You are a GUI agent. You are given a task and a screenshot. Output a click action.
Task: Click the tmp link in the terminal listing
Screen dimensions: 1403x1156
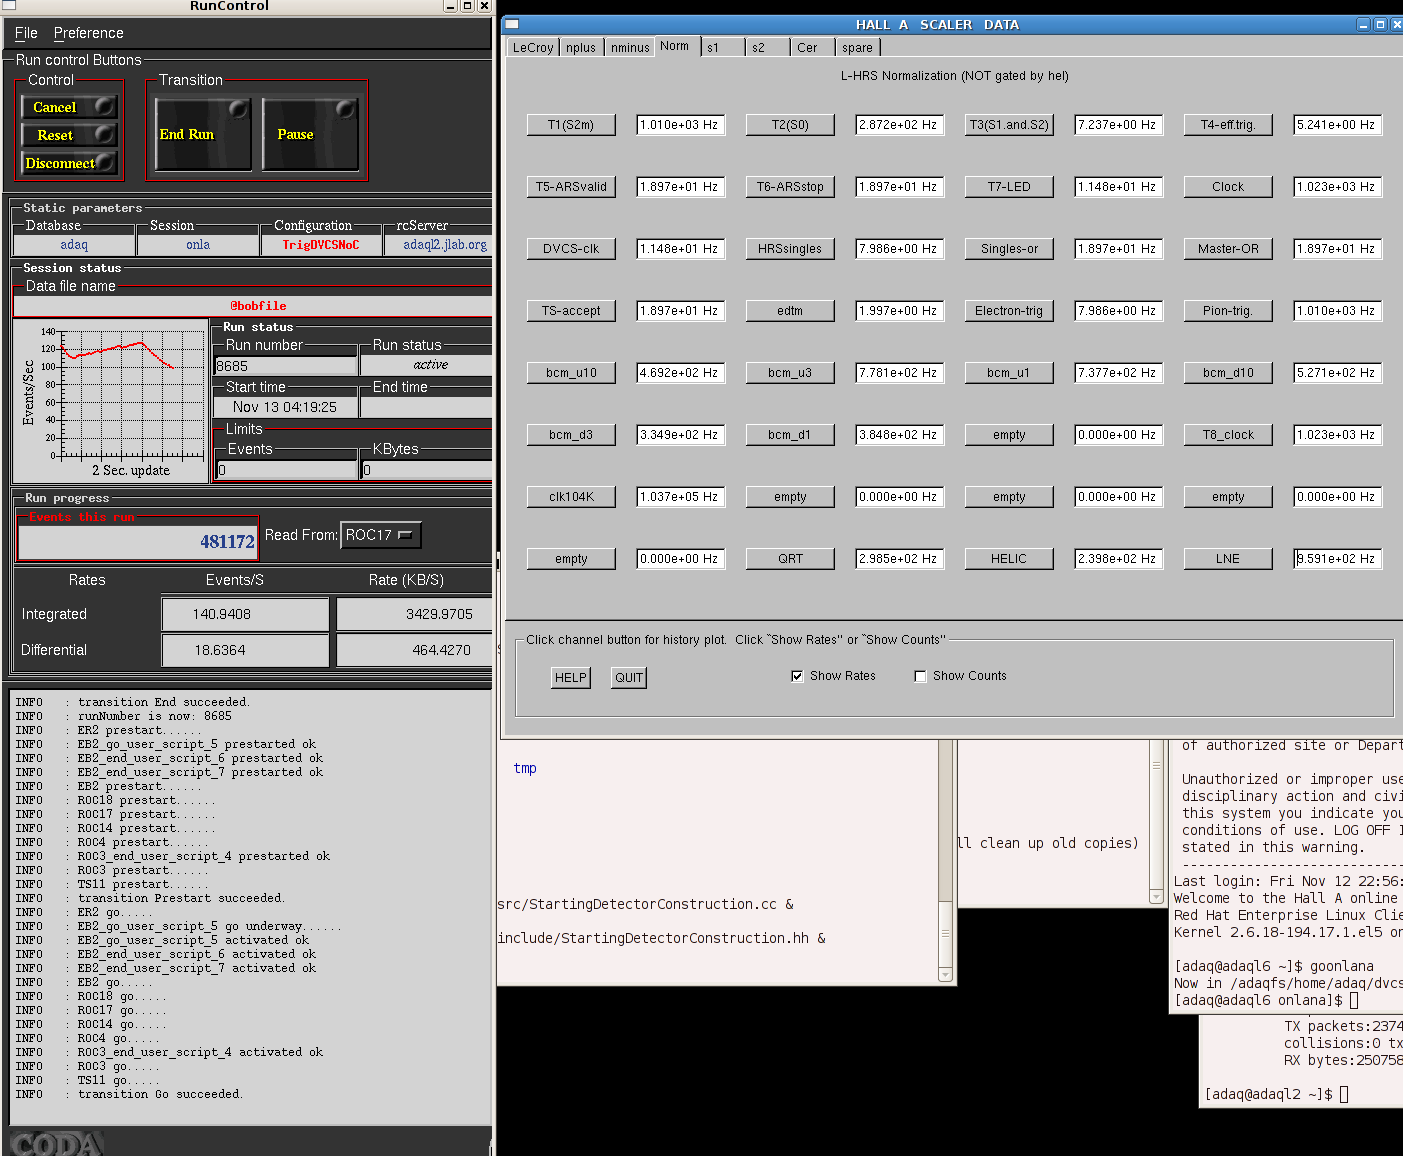click(x=525, y=768)
